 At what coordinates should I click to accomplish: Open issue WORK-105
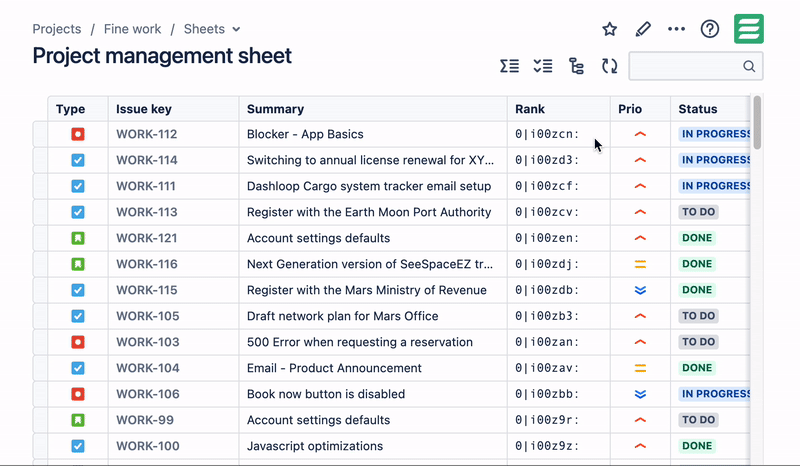point(147,316)
